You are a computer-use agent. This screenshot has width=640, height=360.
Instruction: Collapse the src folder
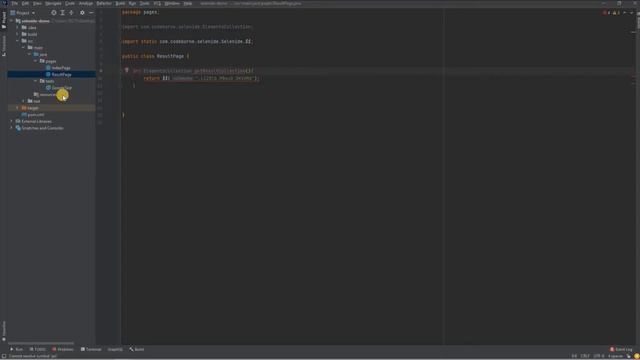[18, 41]
